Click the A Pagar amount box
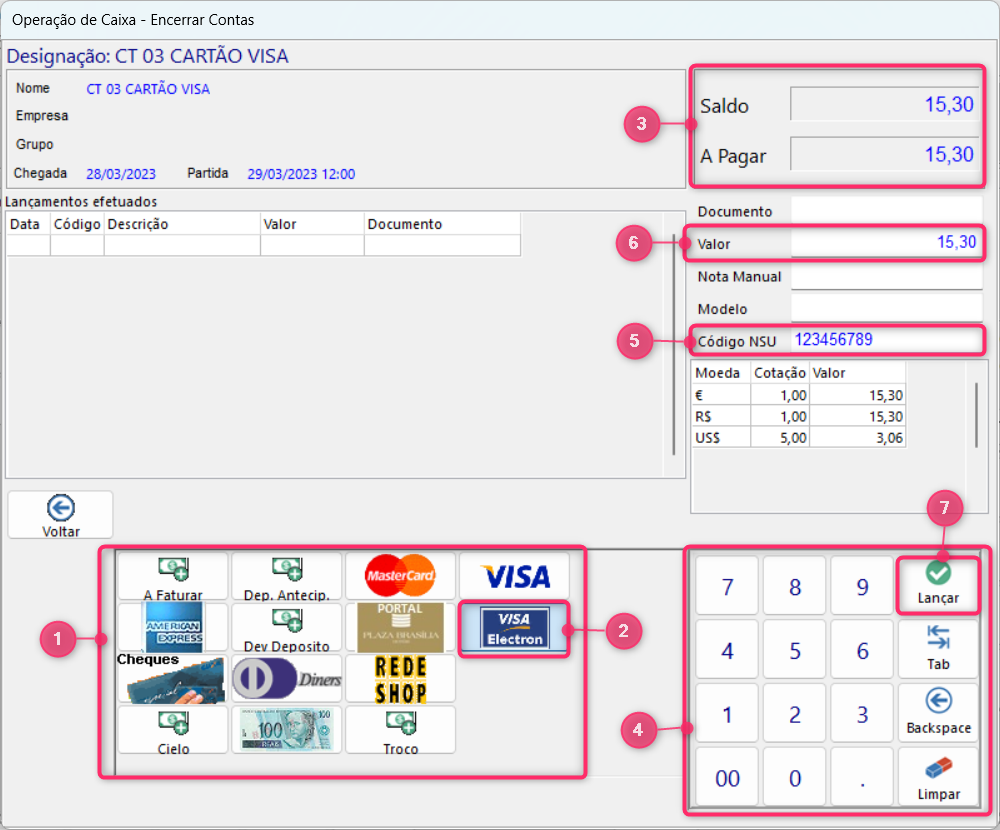Image resolution: width=1000 pixels, height=830 pixels. pyautogui.click(x=884, y=153)
